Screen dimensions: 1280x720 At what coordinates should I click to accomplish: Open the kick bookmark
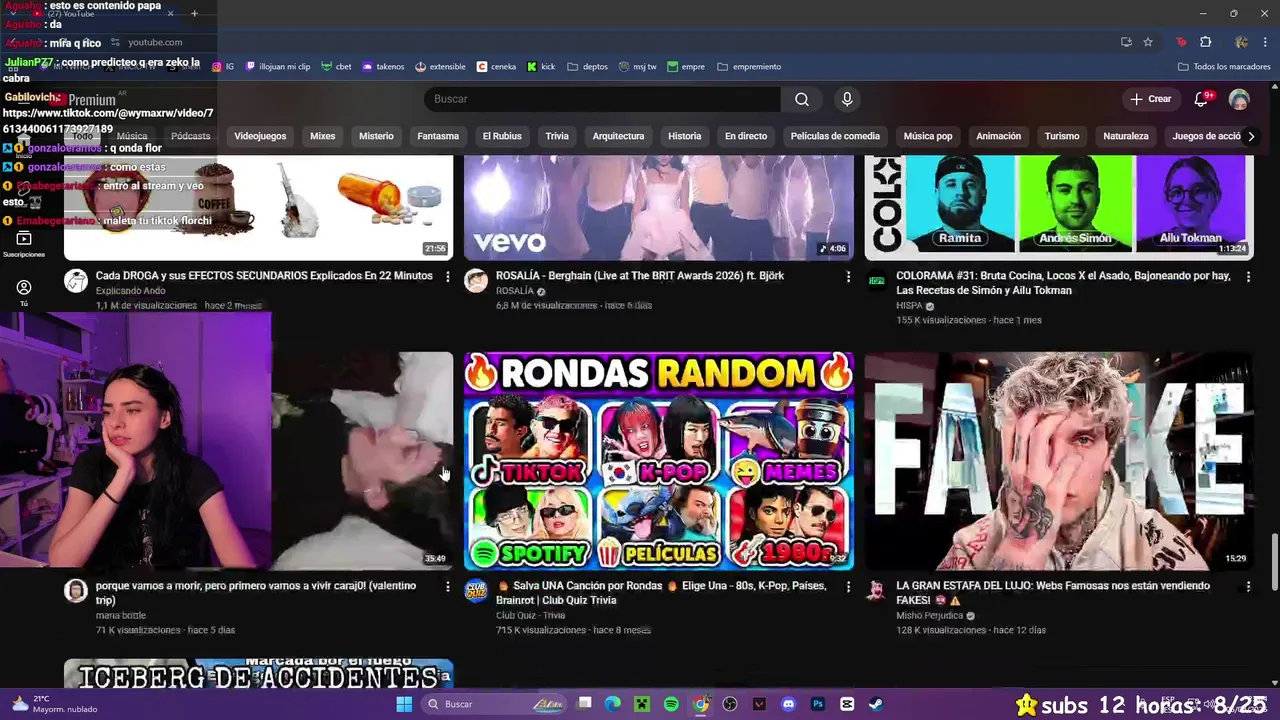(541, 67)
